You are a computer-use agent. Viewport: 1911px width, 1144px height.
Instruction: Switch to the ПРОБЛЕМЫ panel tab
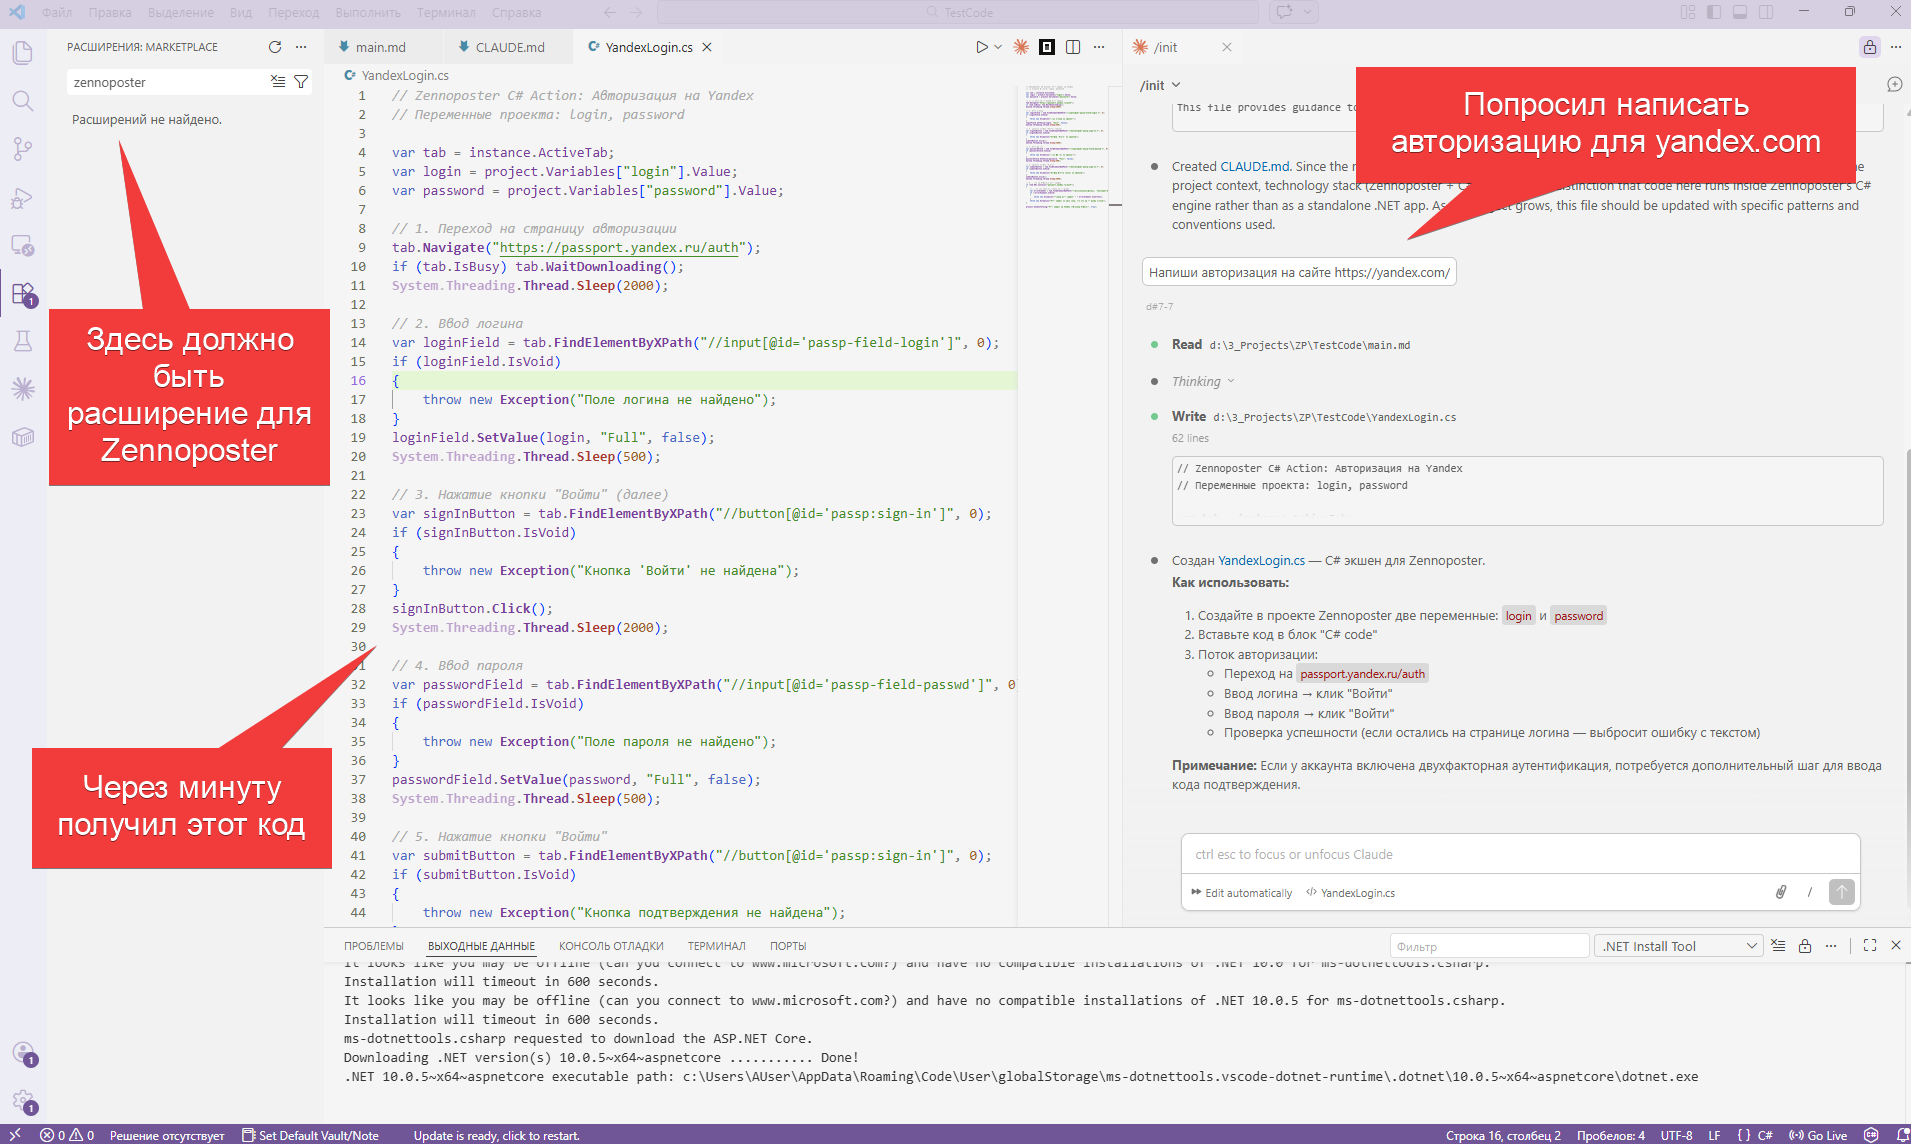tap(374, 946)
